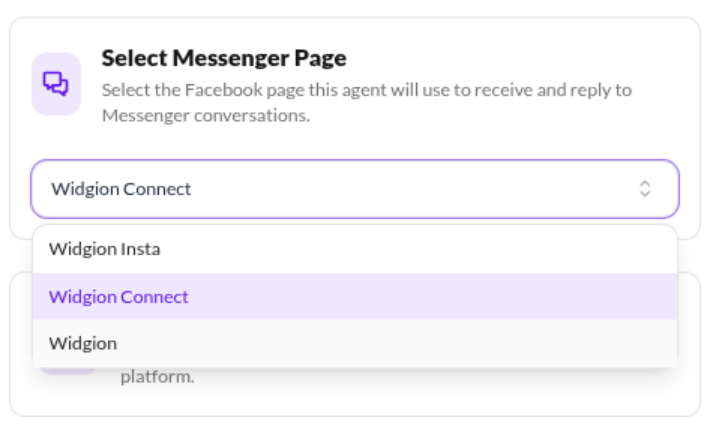Click the description starting 'Select the Facebook page'

click(366, 90)
